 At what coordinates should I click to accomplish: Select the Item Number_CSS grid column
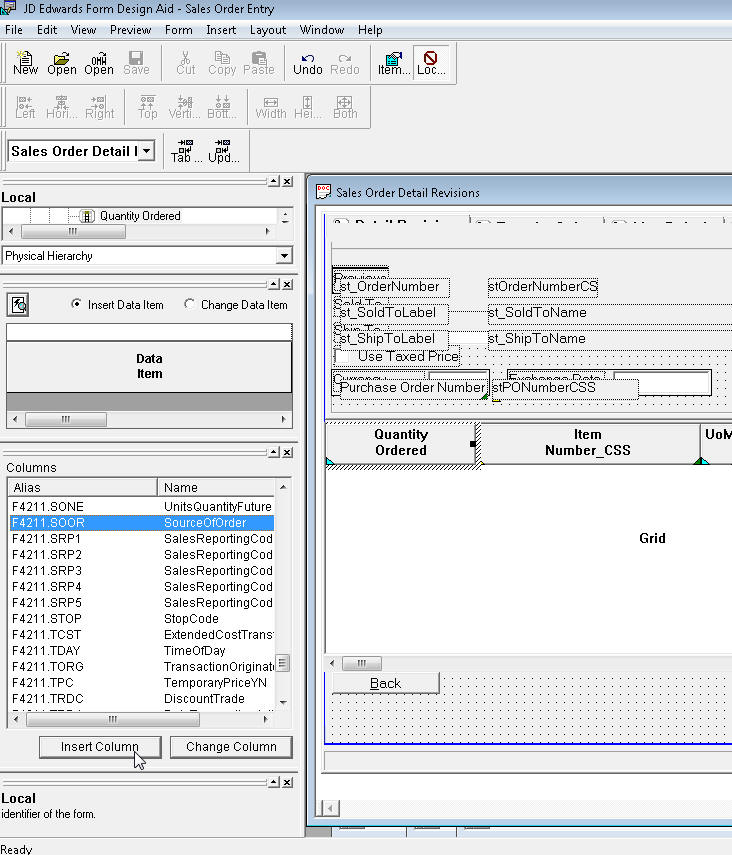point(587,442)
